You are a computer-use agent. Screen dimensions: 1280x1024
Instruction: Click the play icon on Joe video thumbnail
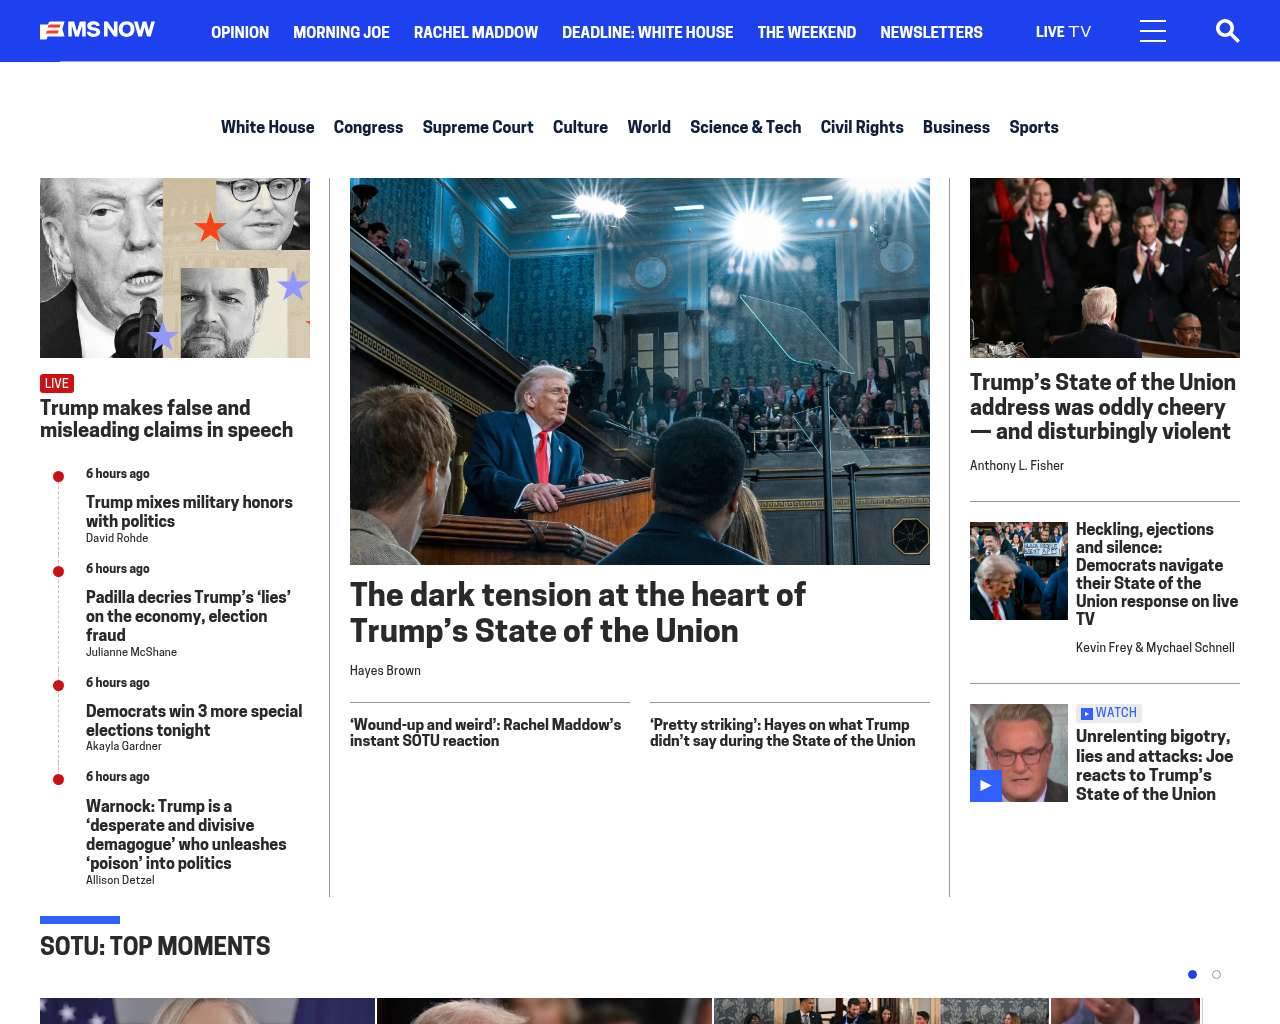pyautogui.click(x=985, y=786)
